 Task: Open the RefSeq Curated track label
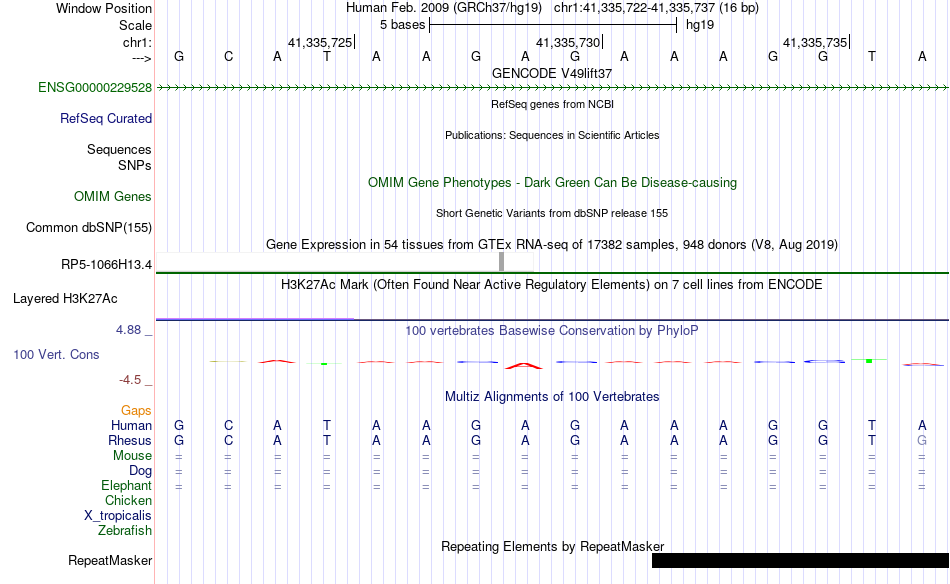[106, 118]
